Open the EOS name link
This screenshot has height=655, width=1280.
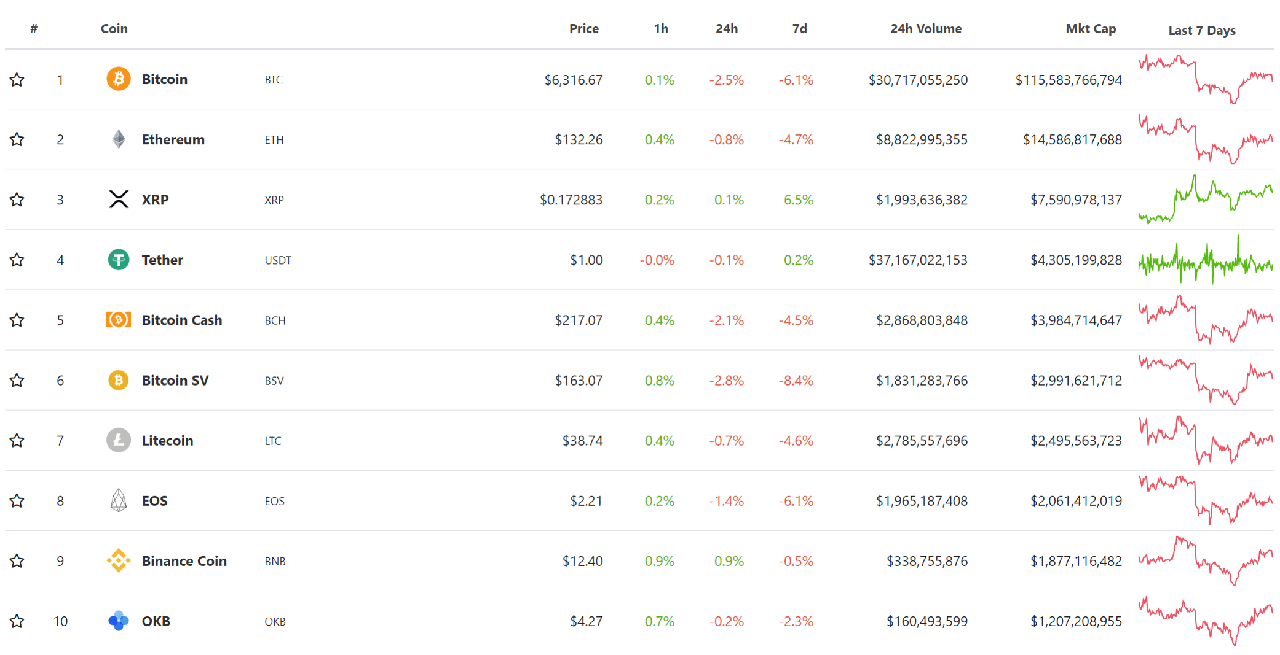pos(154,500)
